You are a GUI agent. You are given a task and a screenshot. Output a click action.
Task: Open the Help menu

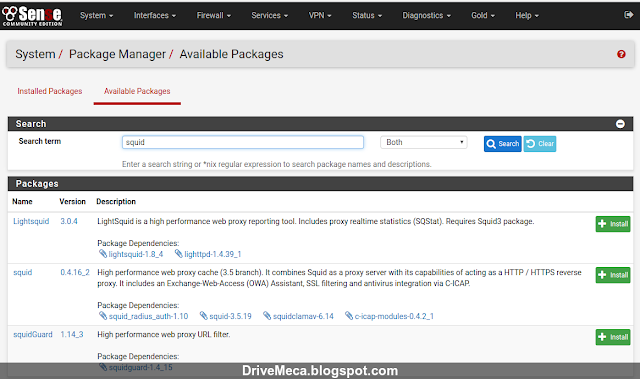[527, 16]
